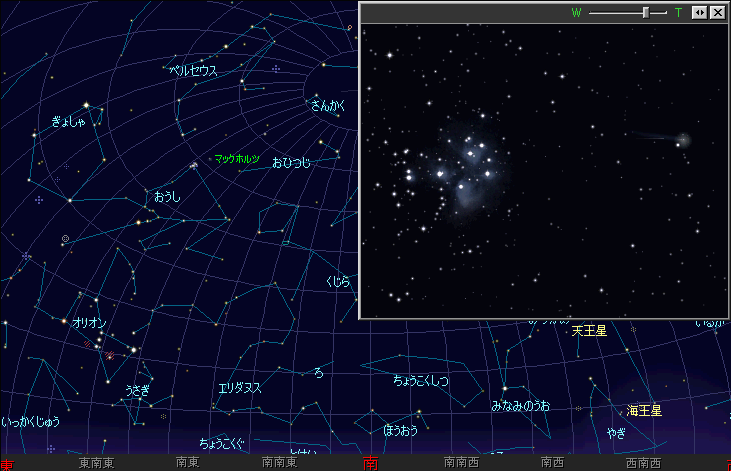The image size is (731, 471).
Task: Click the 東南東 compass direction label
Action: click(97, 463)
